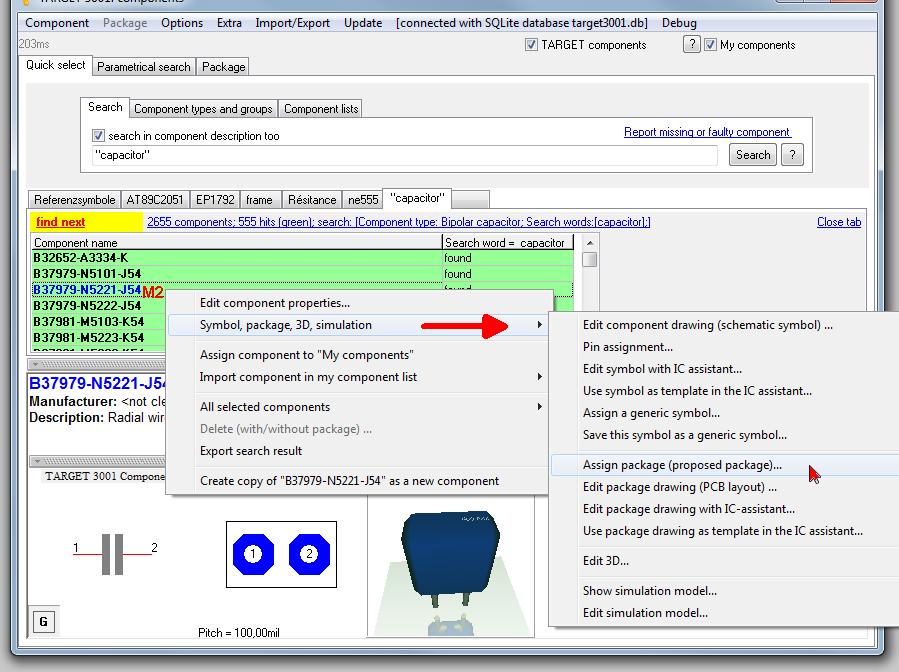Viewport: 899px width, 672px height.
Task: Toggle the TARGET components checkbox
Action: (531, 45)
